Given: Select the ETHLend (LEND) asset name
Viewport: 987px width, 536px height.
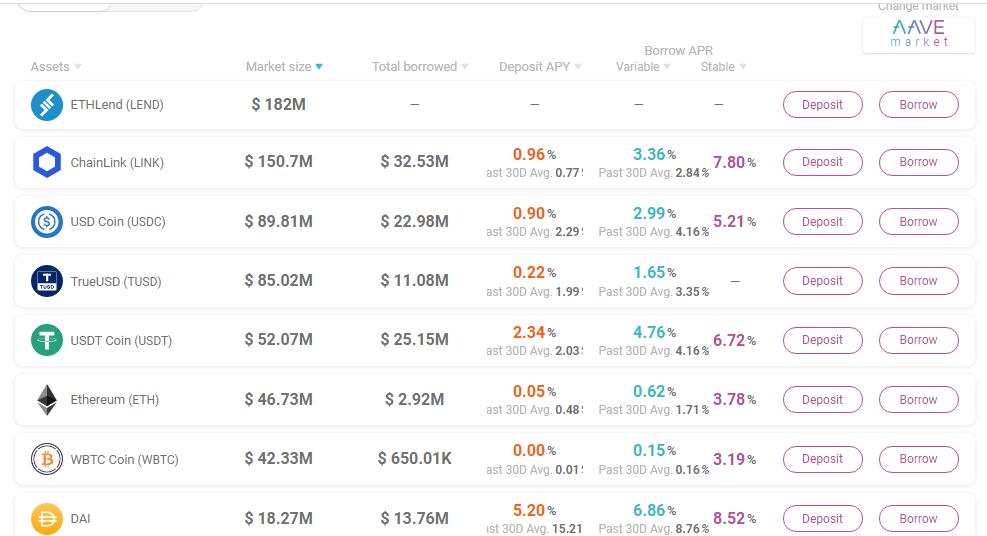Looking at the screenshot, I should click(x=117, y=104).
